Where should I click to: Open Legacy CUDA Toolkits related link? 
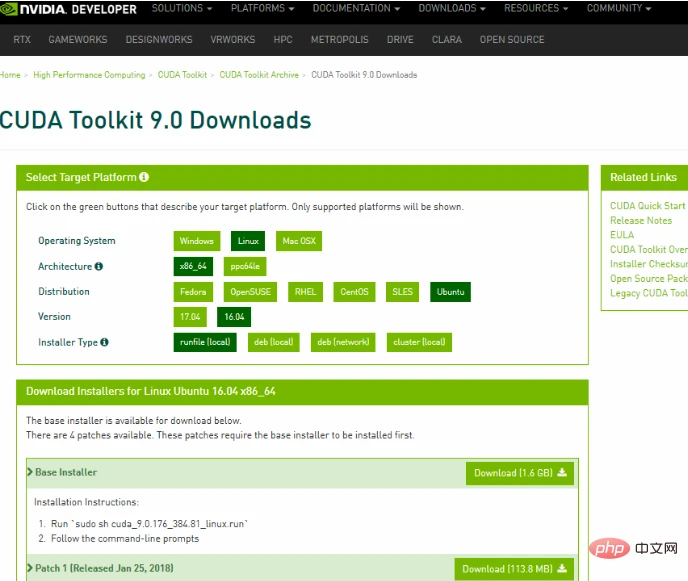(649, 293)
